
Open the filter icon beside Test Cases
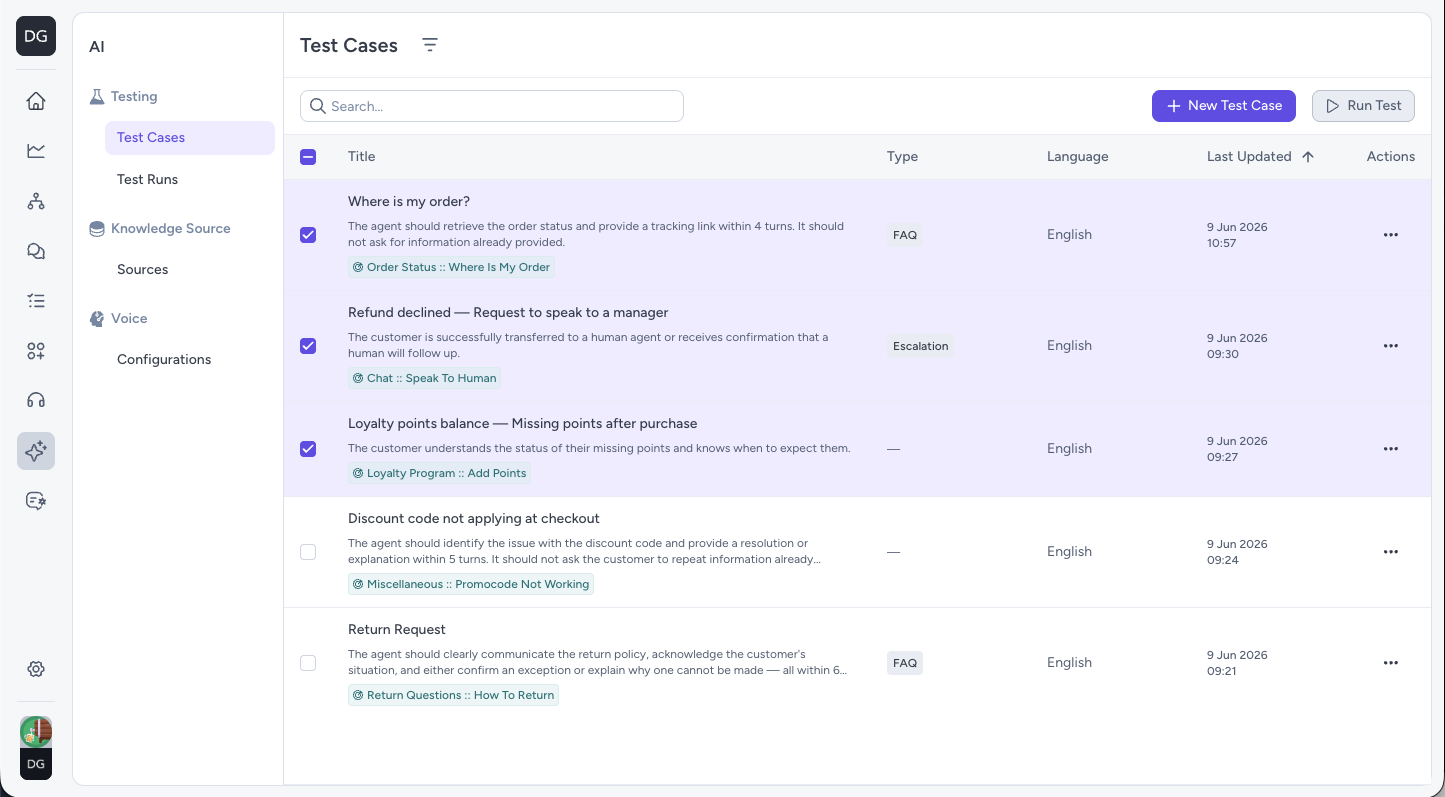430,45
